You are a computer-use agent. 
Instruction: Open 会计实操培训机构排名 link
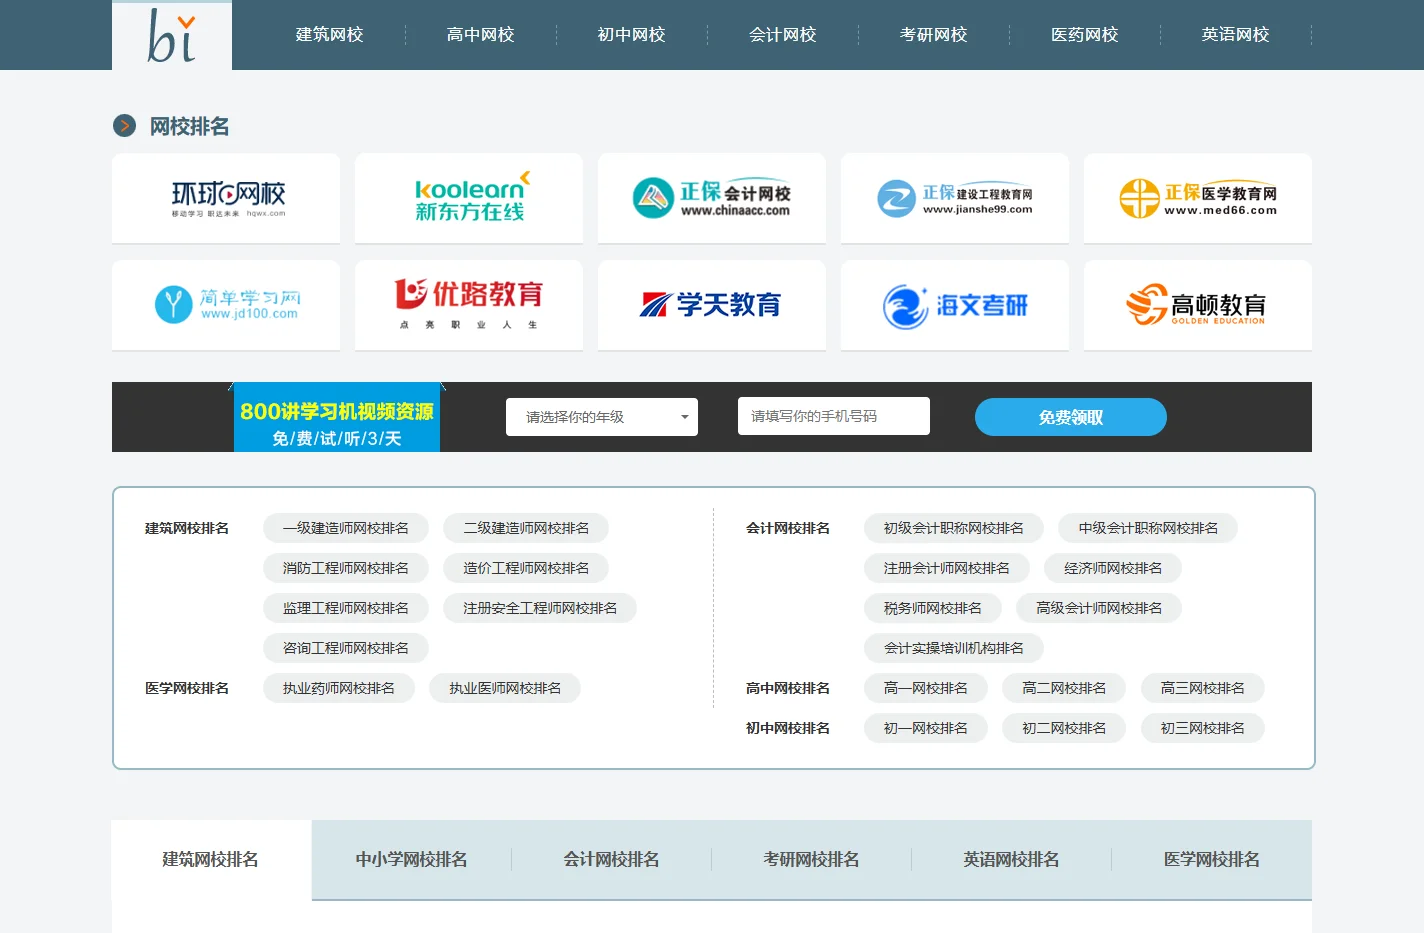954,648
